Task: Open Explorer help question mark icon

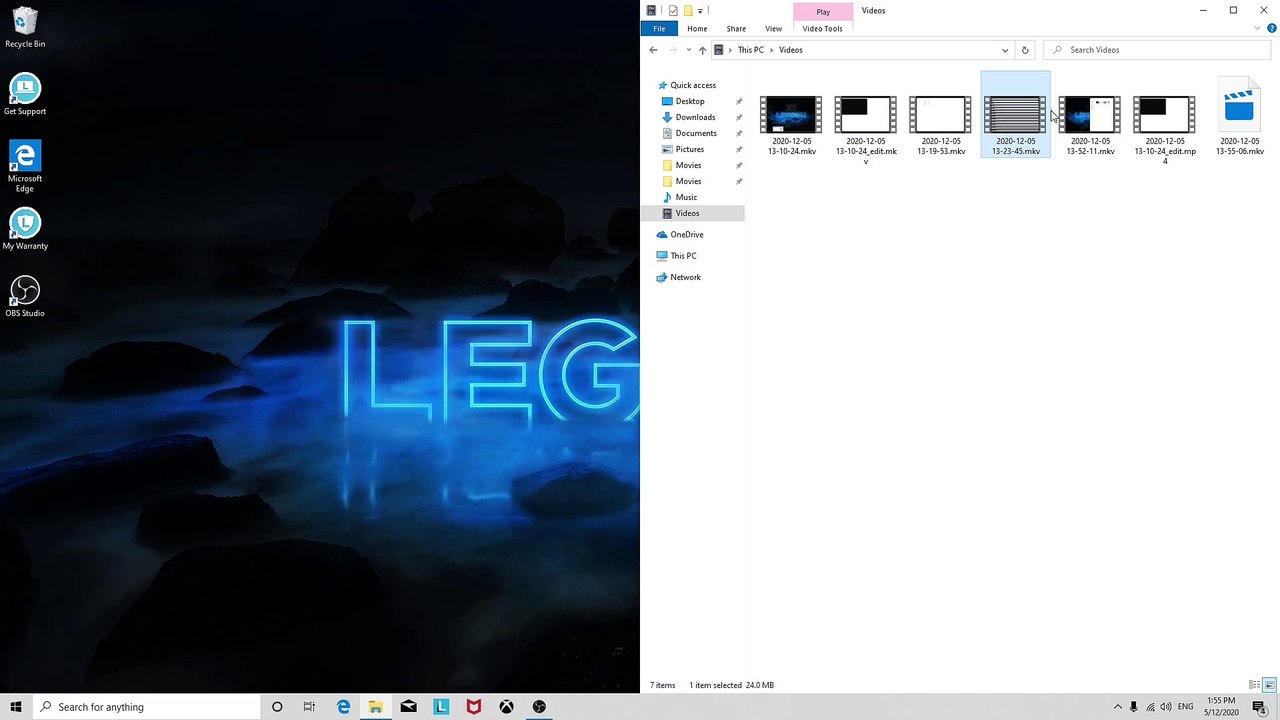Action: pyautogui.click(x=1271, y=28)
